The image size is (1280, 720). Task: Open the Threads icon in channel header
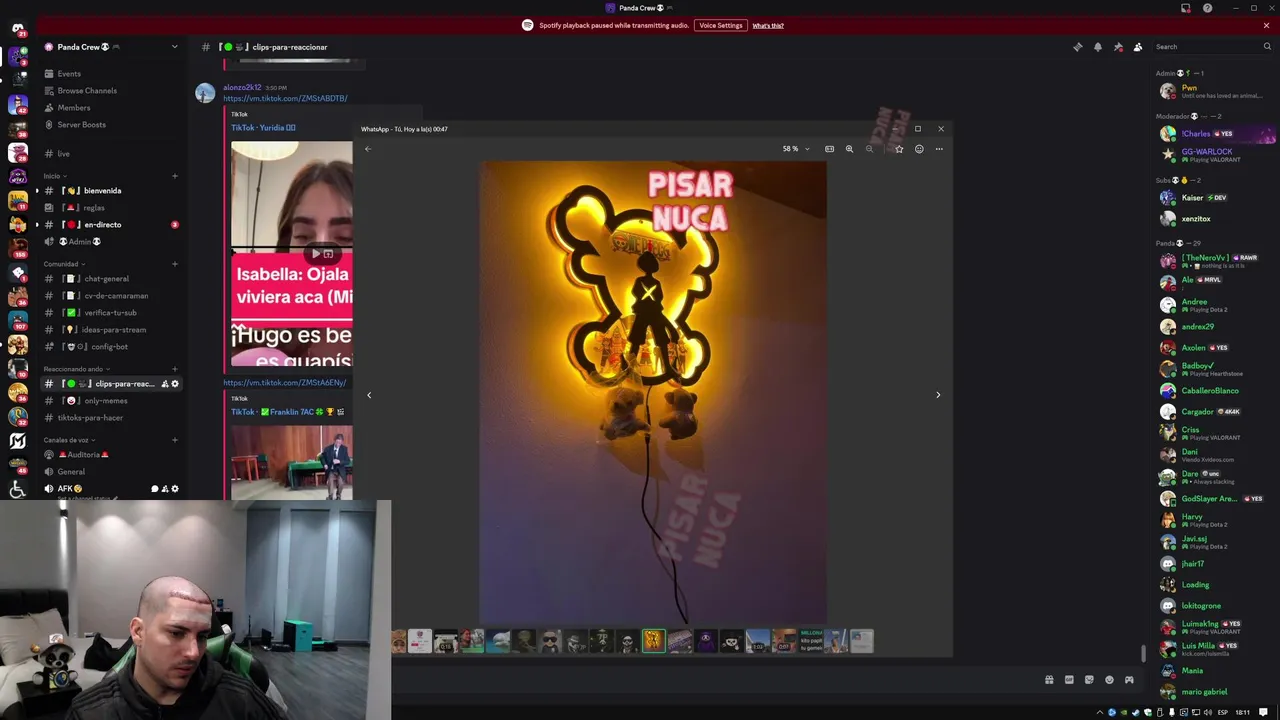(x=1077, y=47)
